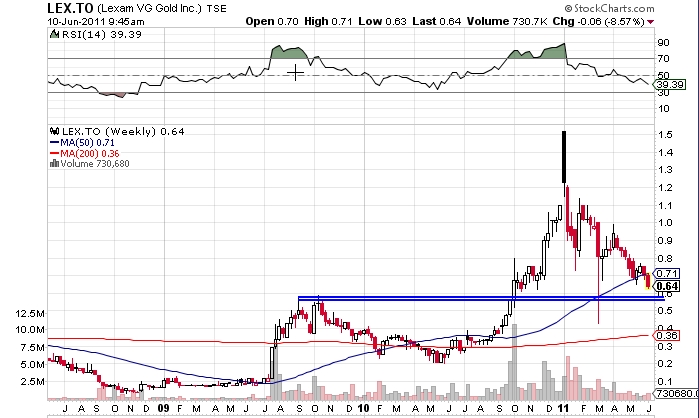Click the Low 0.63 value in header
Viewport: 699px width, 418px height.
pos(382,21)
